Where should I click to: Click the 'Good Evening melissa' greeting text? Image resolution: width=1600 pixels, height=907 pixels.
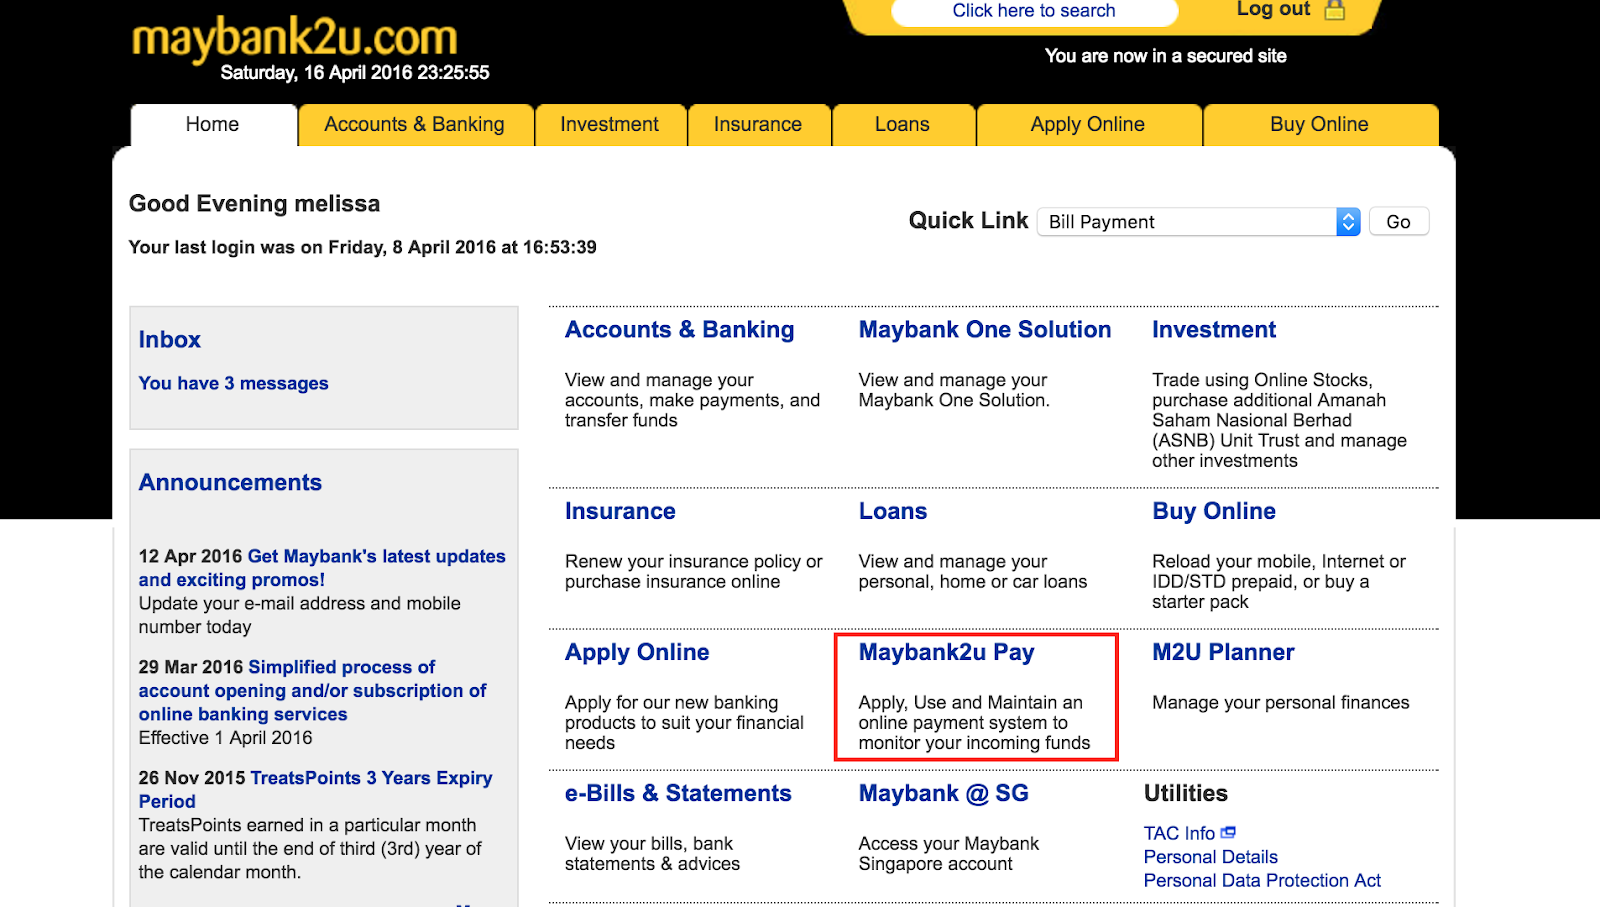point(255,204)
